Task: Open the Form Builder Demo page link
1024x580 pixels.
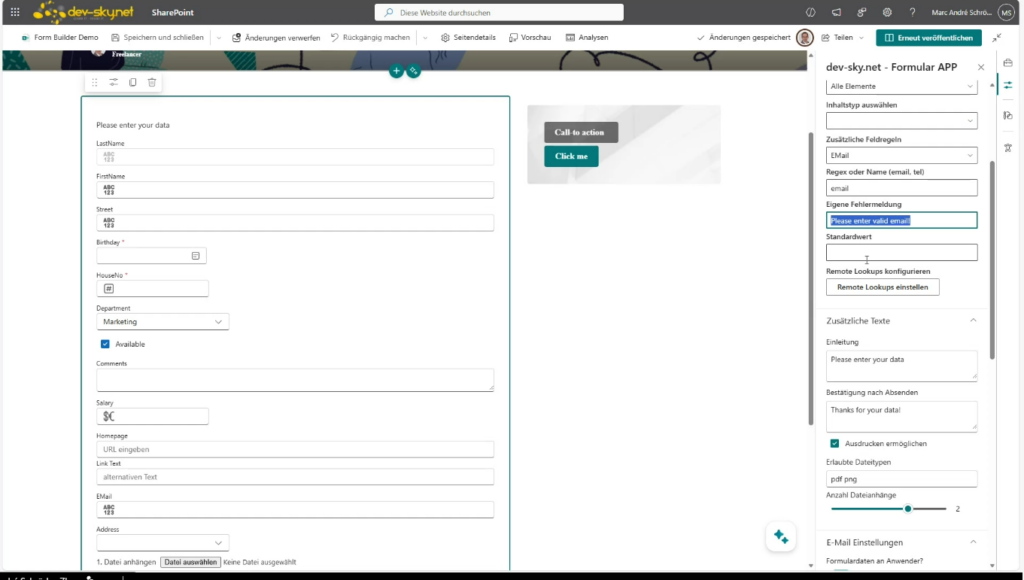Action: click(x=59, y=38)
